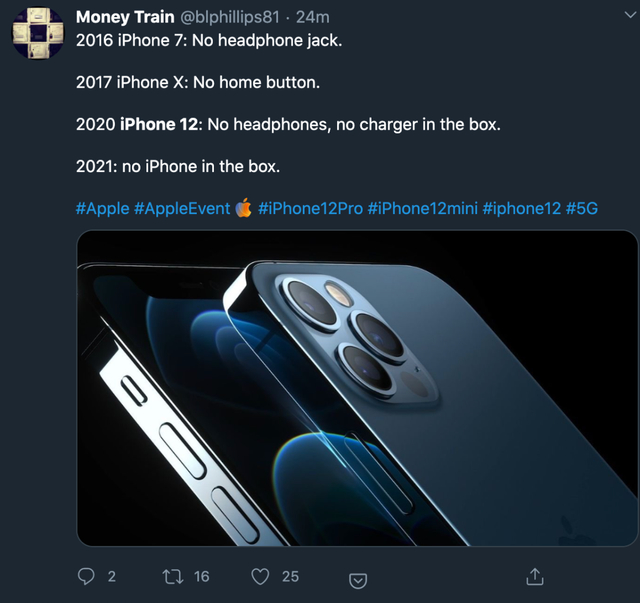This screenshot has width=640, height=603.
Task: Click the Pocket save icon
Action: point(357,579)
